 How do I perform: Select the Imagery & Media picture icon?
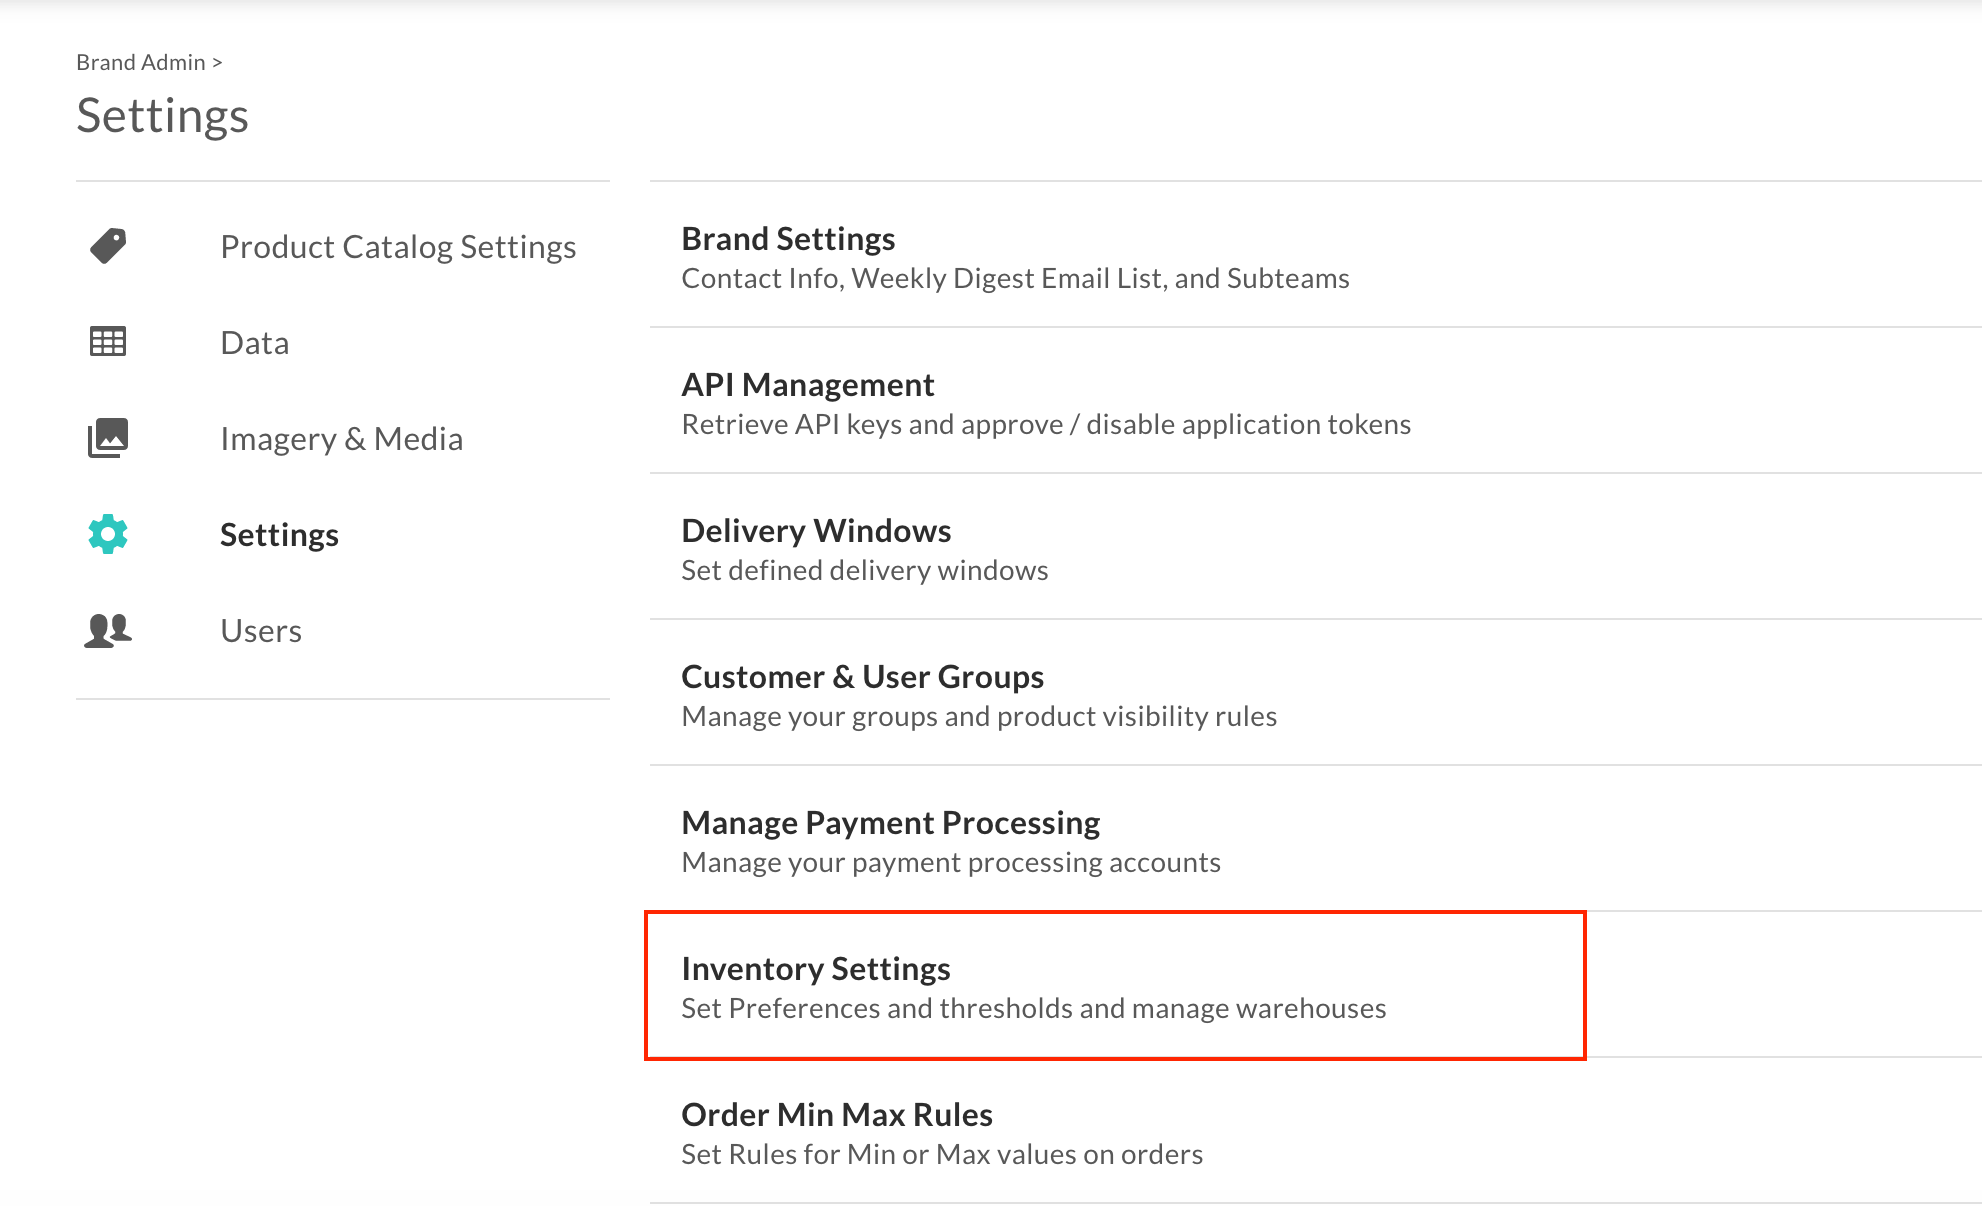pyautogui.click(x=107, y=437)
